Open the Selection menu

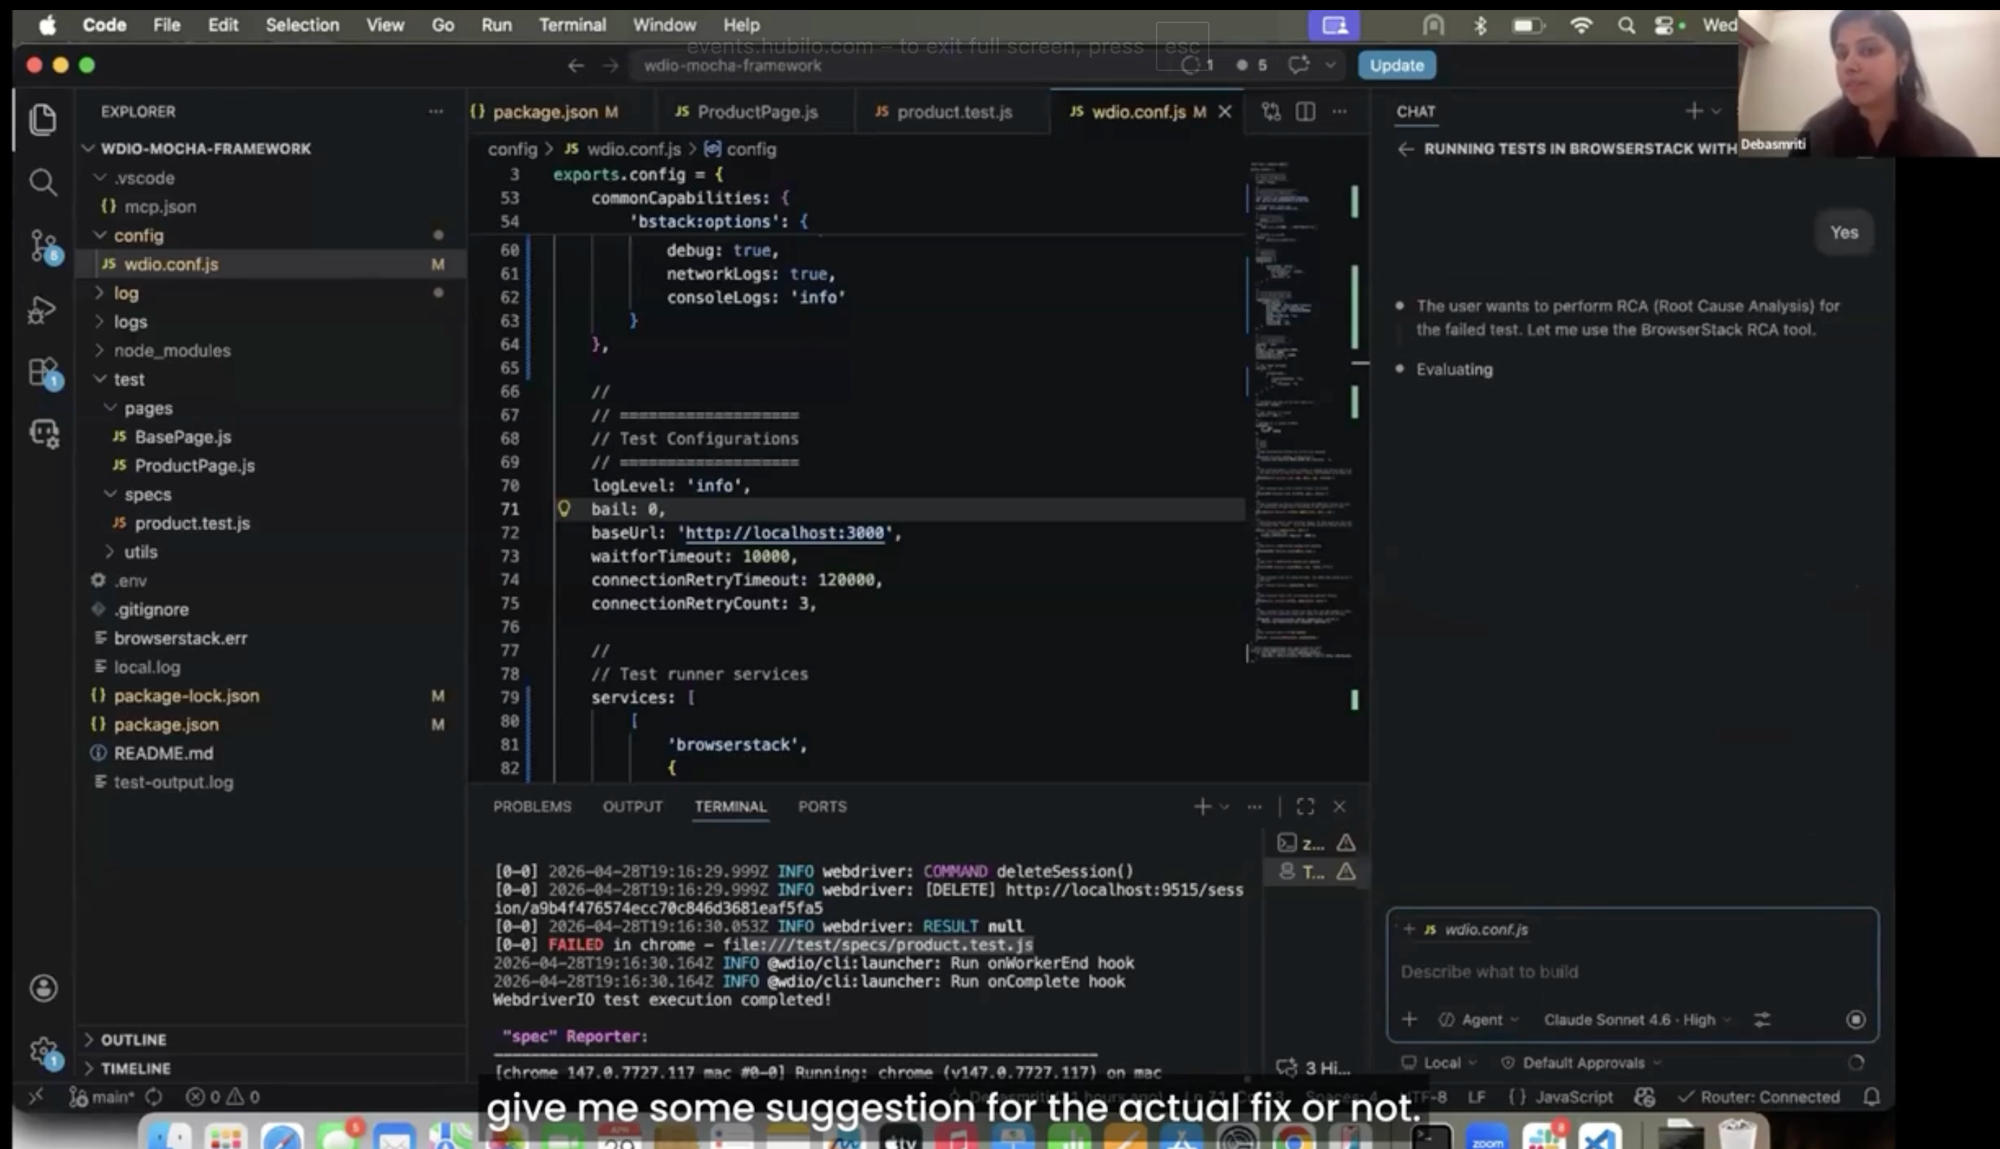coord(302,25)
